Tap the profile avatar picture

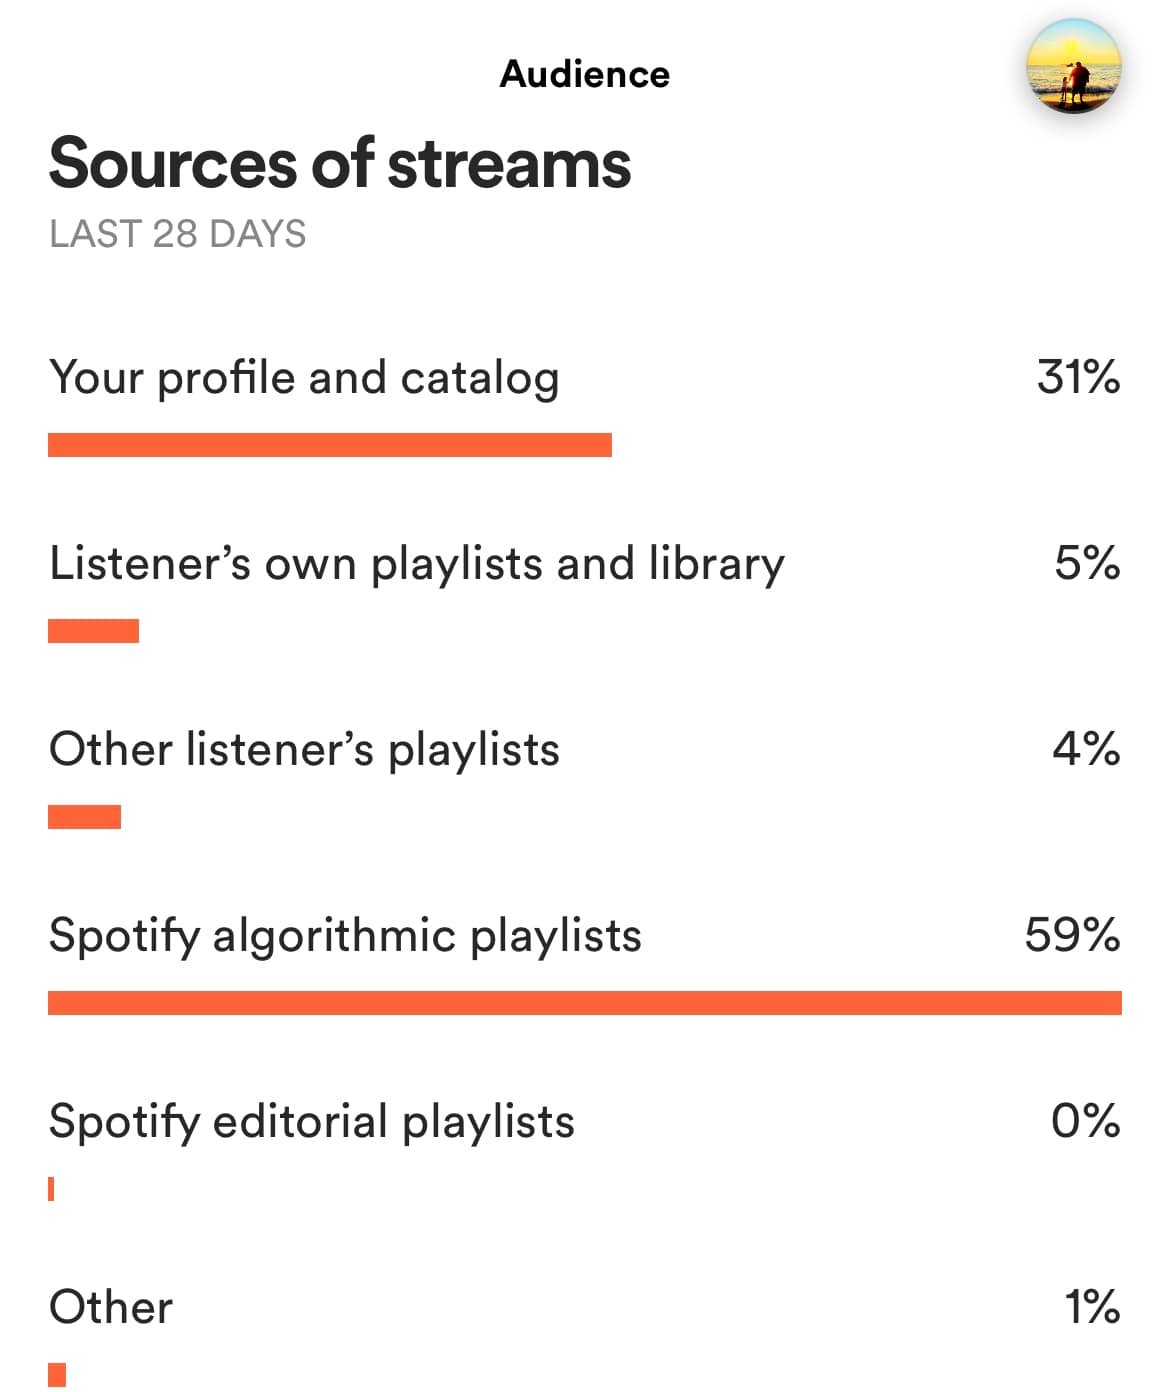(x=1073, y=67)
